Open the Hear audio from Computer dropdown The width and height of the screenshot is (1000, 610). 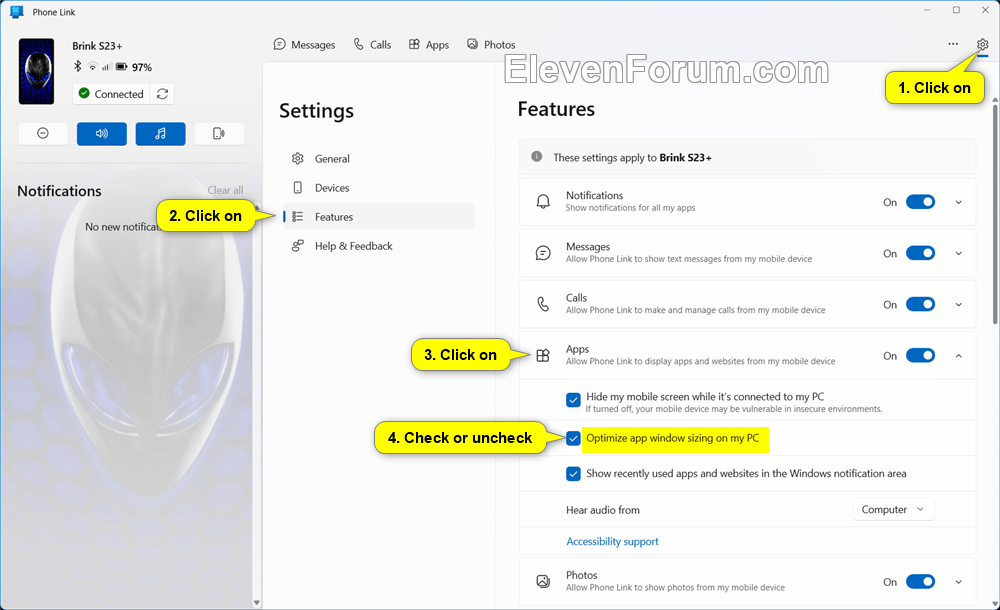coord(893,509)
